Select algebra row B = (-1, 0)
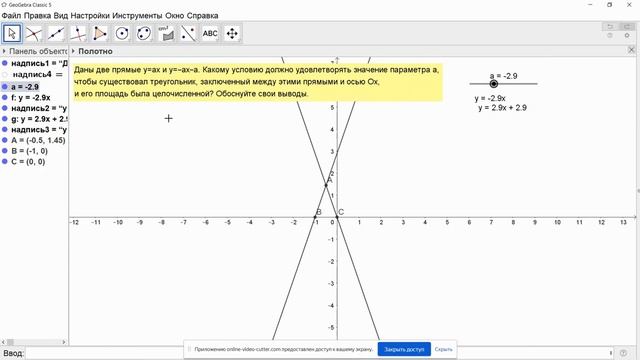 point(29,151)
